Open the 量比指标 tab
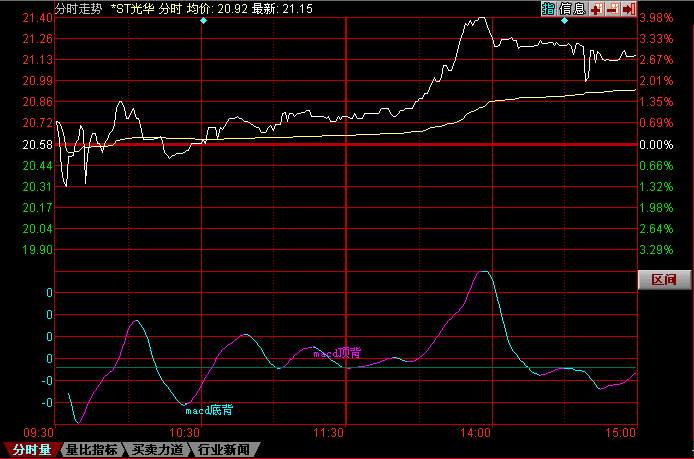 92,450
